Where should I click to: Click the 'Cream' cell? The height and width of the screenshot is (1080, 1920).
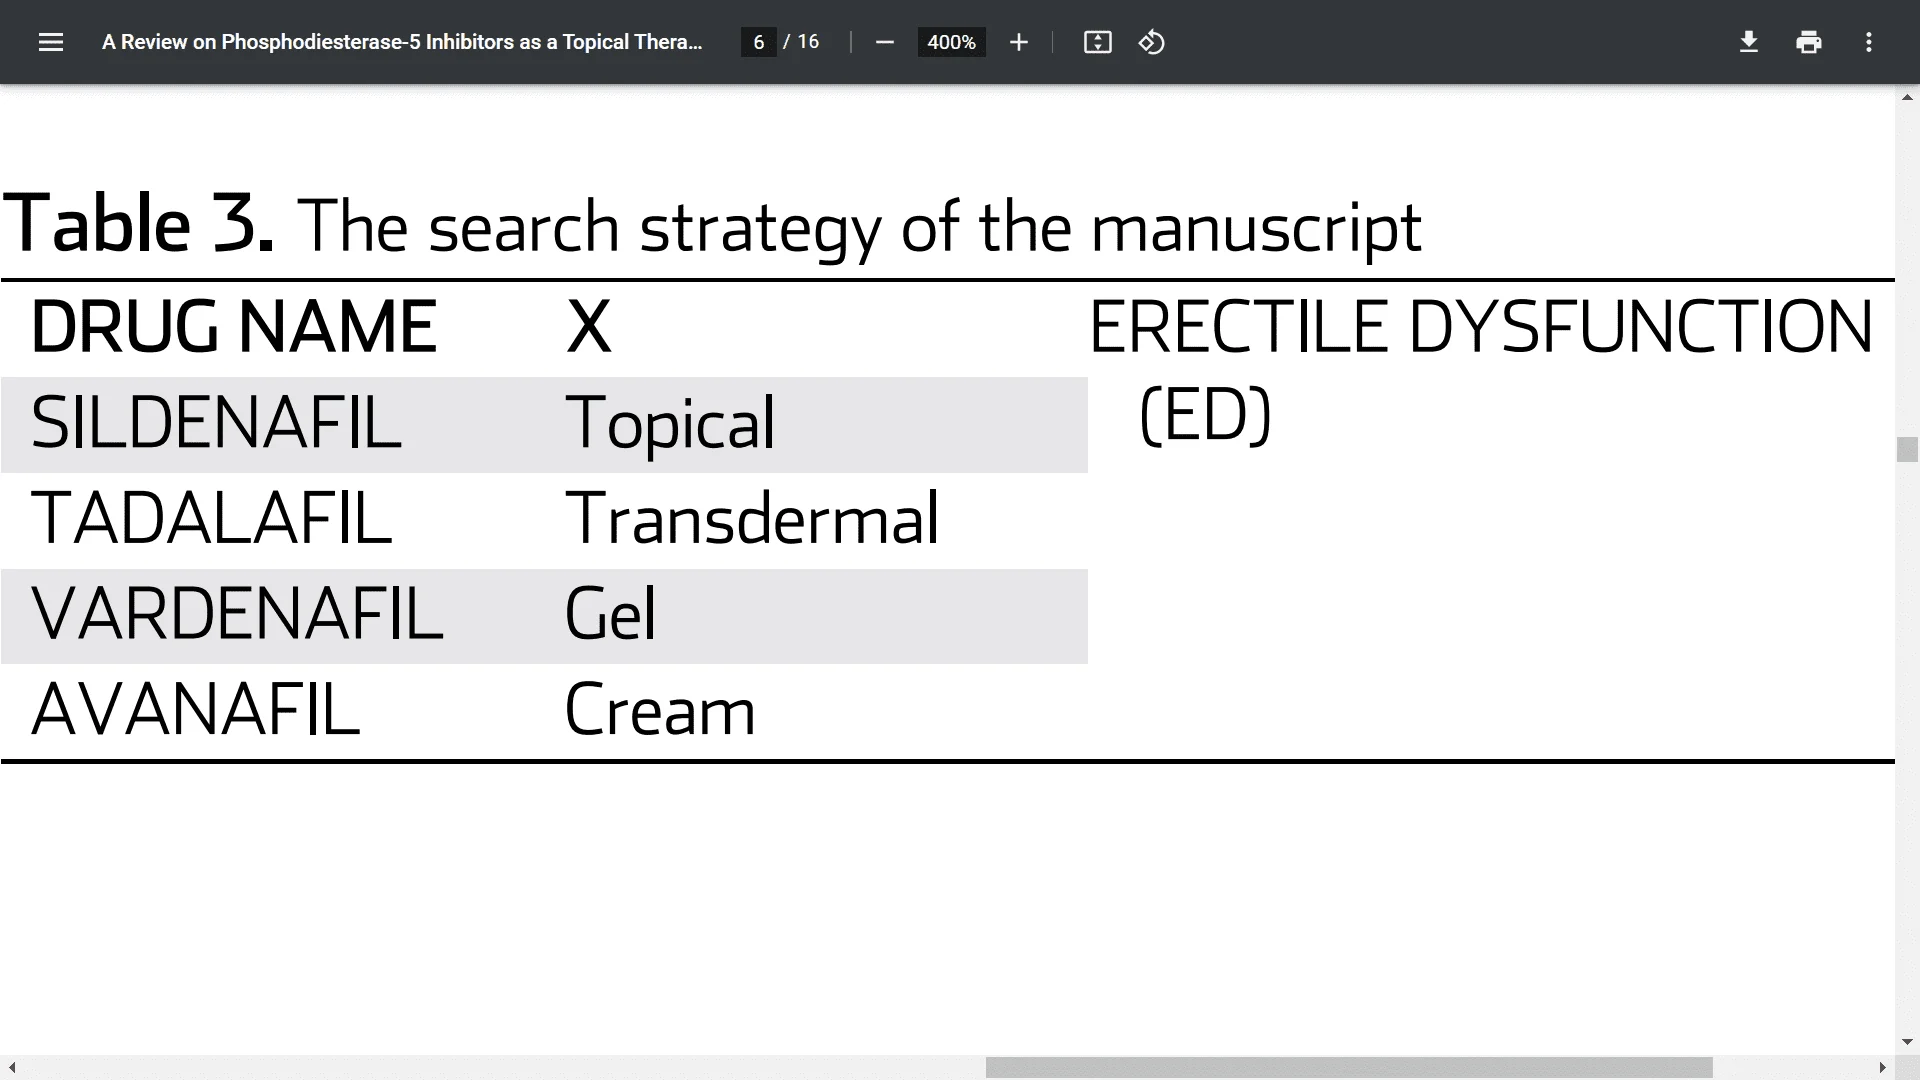(659, 710)
